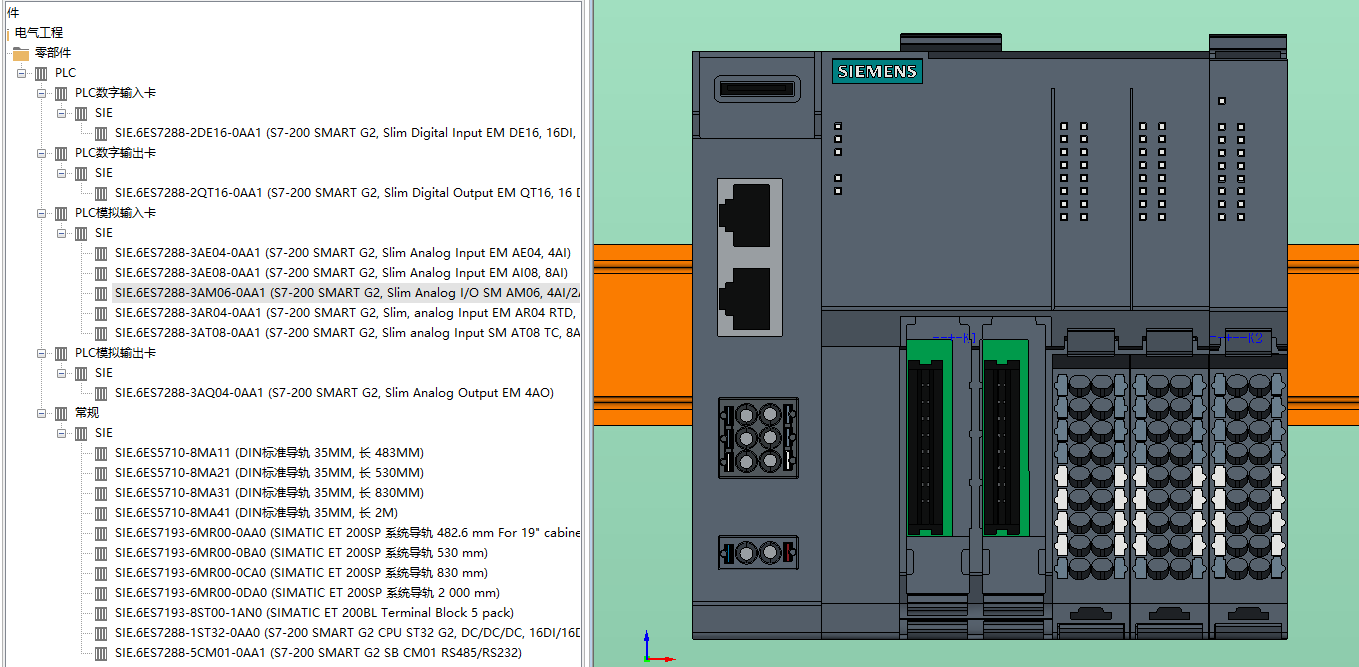The width and height of the screenshot is (1359, 667).
Task: Select SIE.6ES7288-3AM06-0AA1 Analog I/O row
Action: click(346, 293)
